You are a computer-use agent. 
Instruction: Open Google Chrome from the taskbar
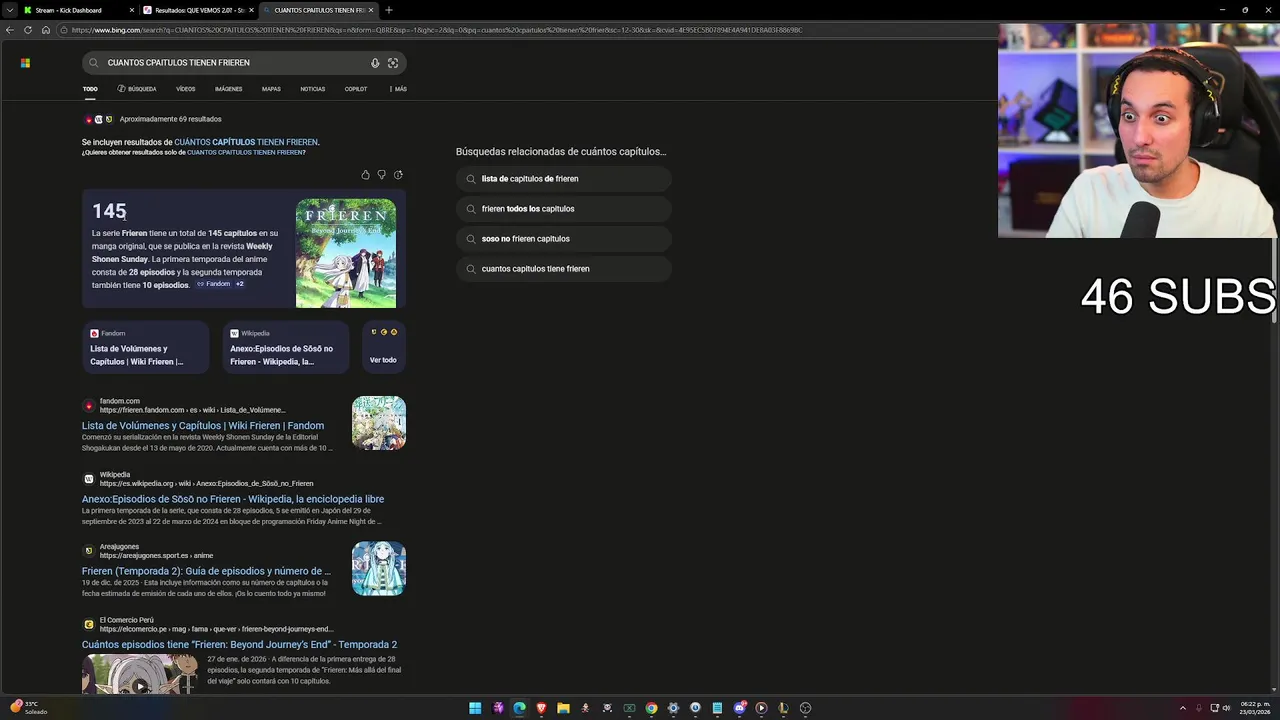[651, 708]
